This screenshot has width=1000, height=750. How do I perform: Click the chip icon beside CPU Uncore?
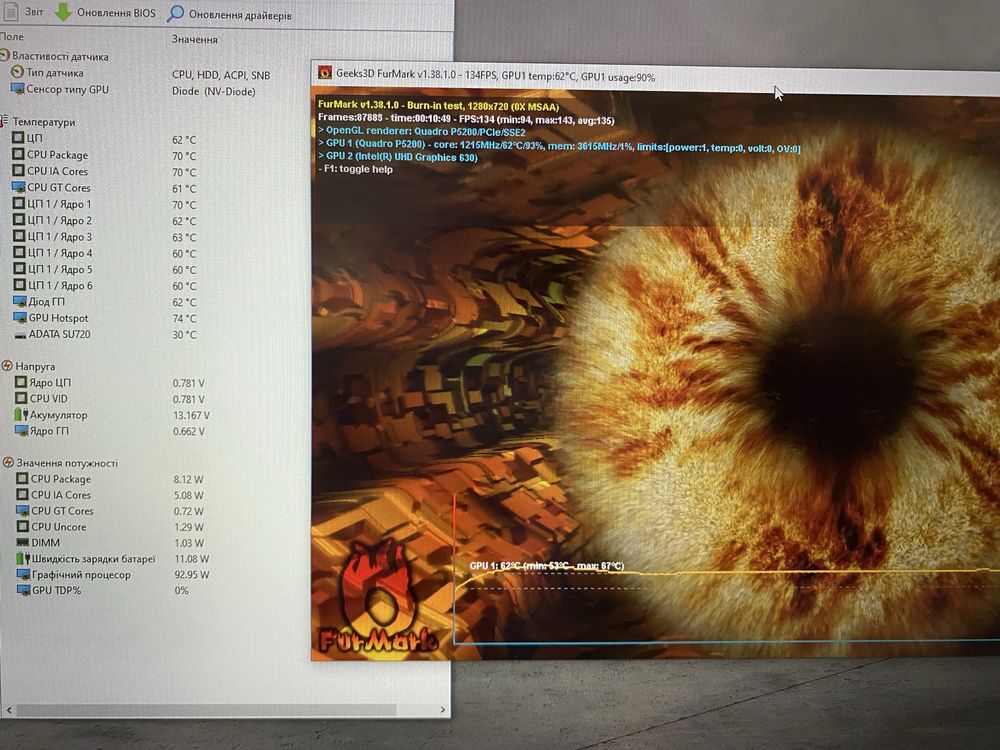22,527
